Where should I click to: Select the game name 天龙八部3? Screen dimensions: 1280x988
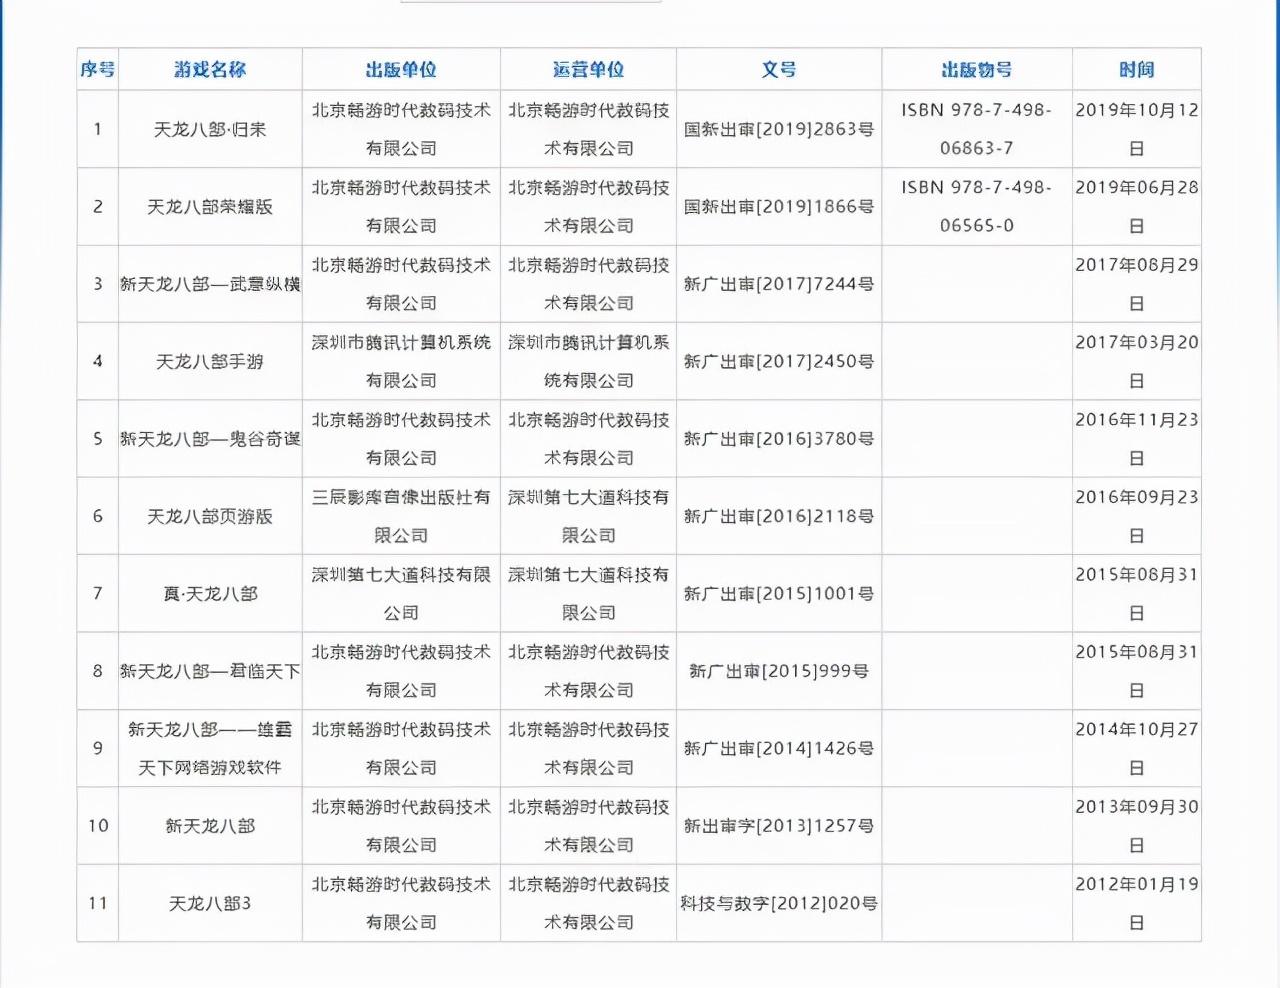[210, 904]
